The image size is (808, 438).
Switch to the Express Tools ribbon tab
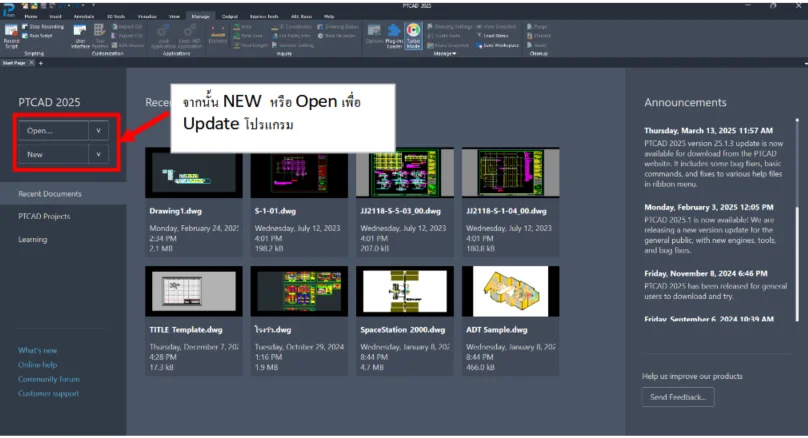pyautogui.click(x=264, y=16)
